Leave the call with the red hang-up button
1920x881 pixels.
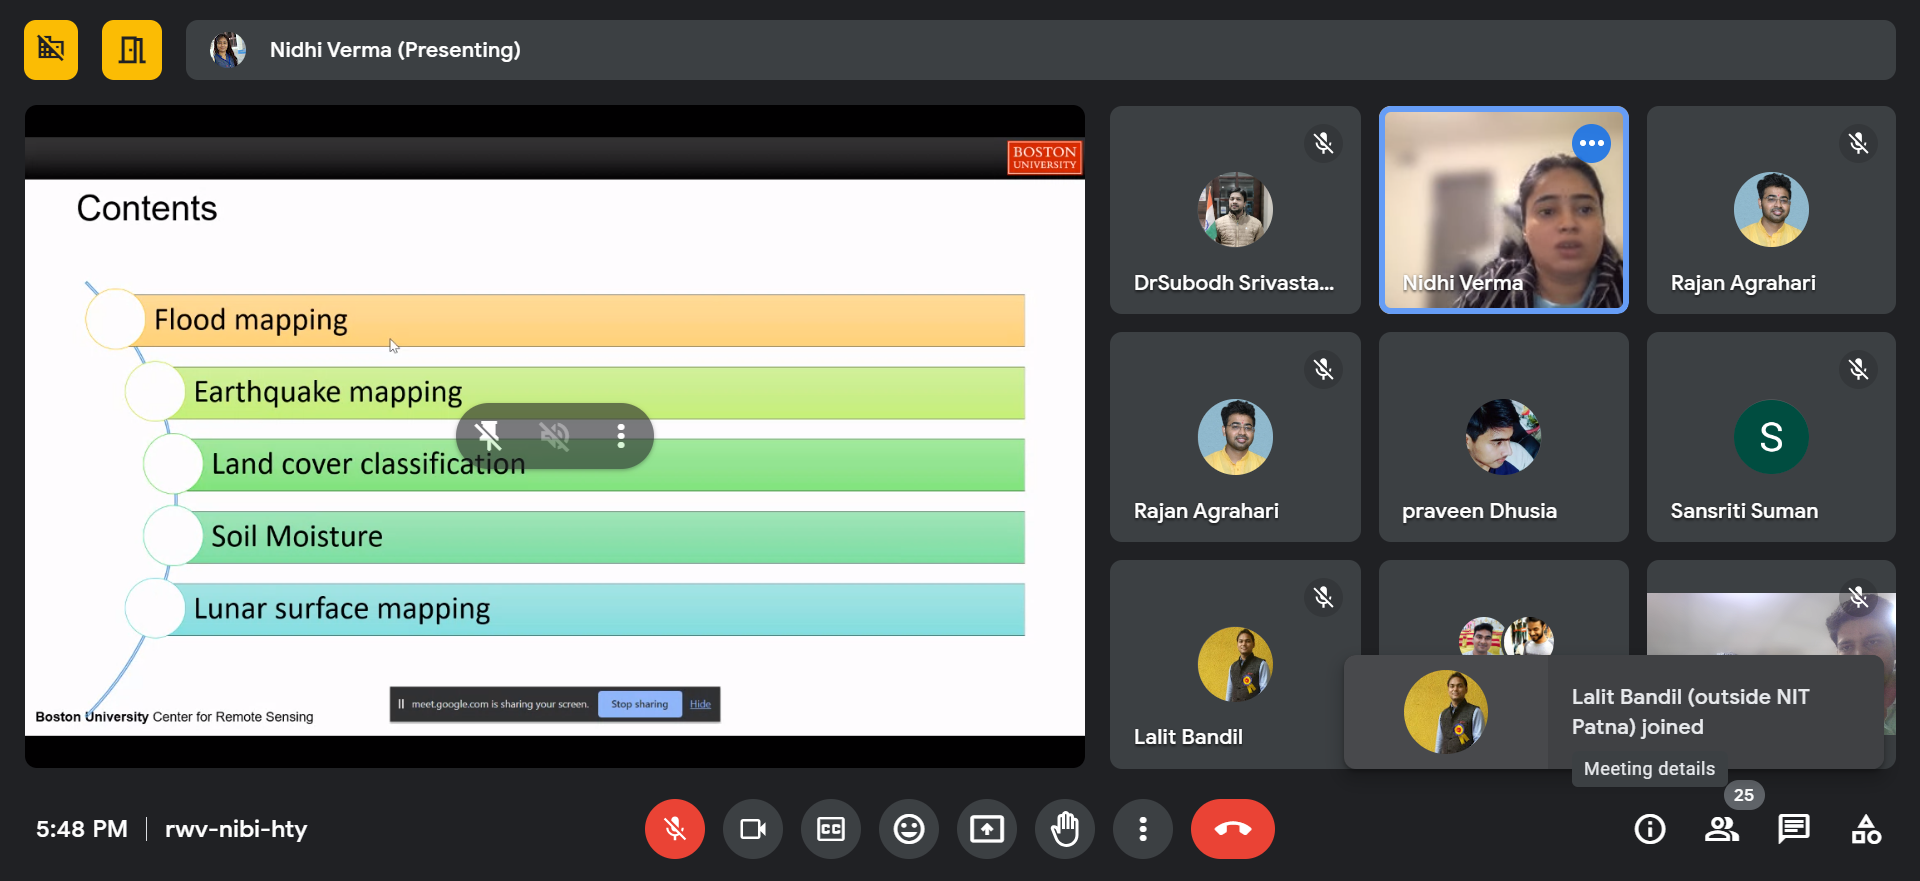[x=1232, y=829]
